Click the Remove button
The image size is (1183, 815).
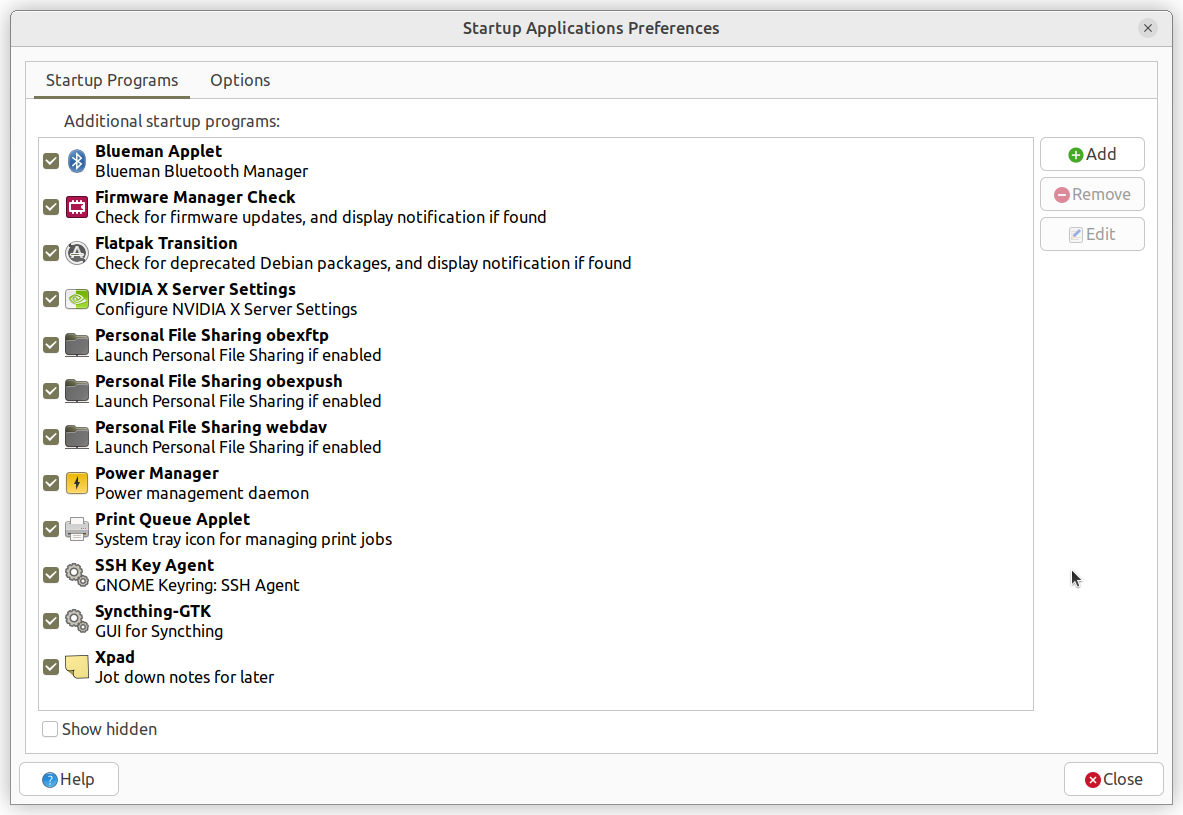[x=1092, y=194]
